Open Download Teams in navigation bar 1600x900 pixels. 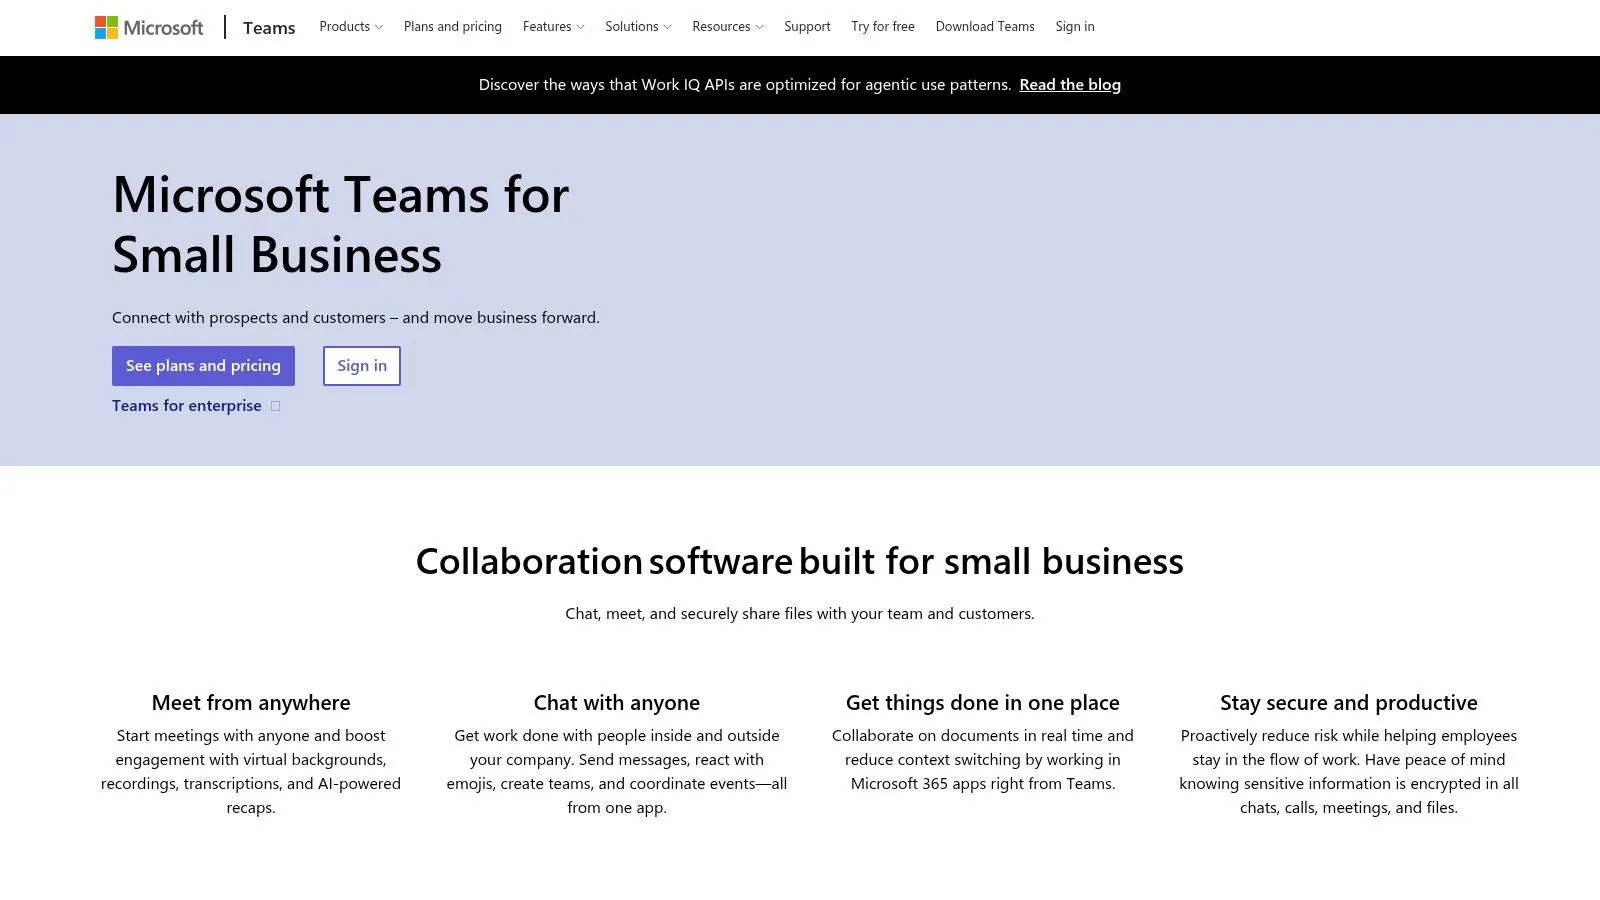tap(985, 27)
